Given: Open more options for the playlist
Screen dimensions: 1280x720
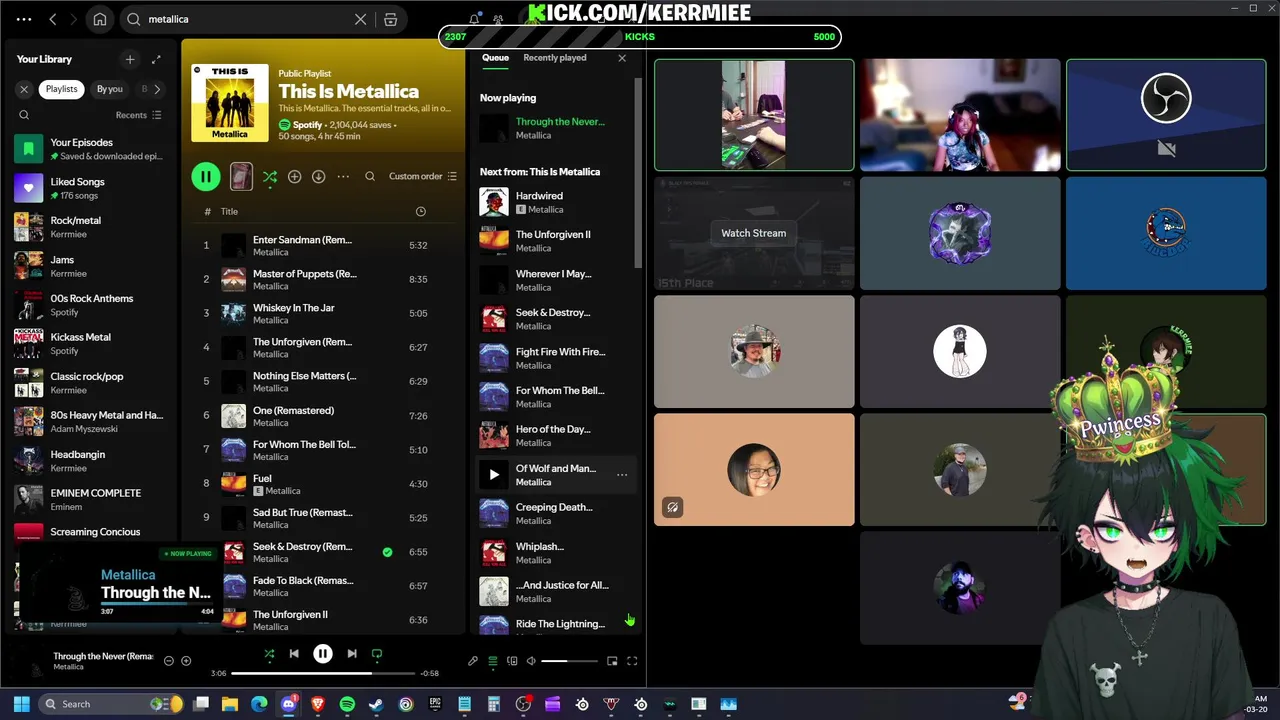Looking at the screenshot, I should pyautogui.click(x=343, y=177).
